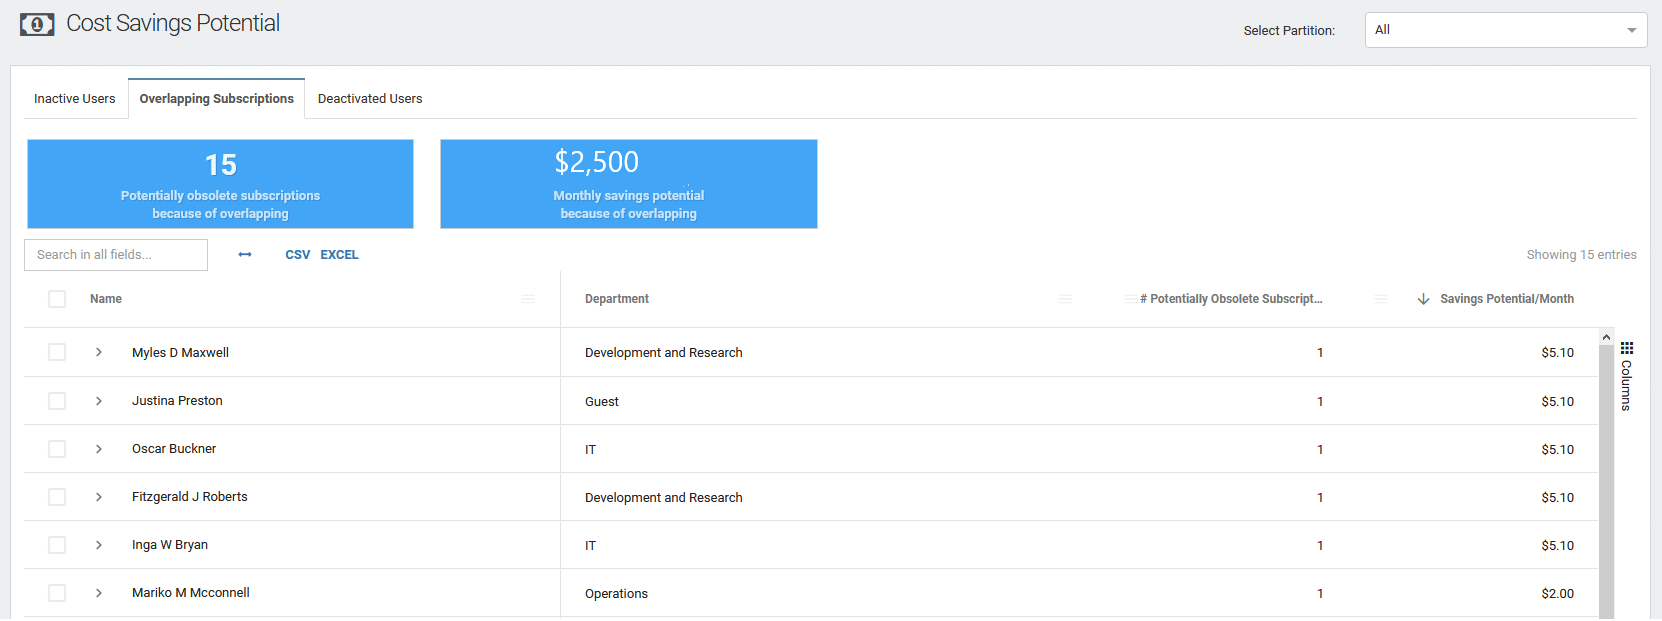Export the table to EXCEL
Screen dimensions: 1662x621
pos(339,255)
